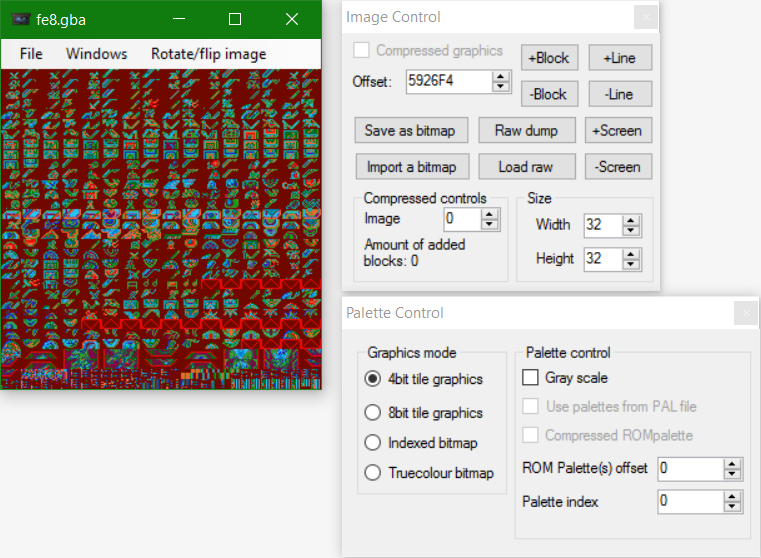Increase the Height value with up arrow

click(630, 253)
